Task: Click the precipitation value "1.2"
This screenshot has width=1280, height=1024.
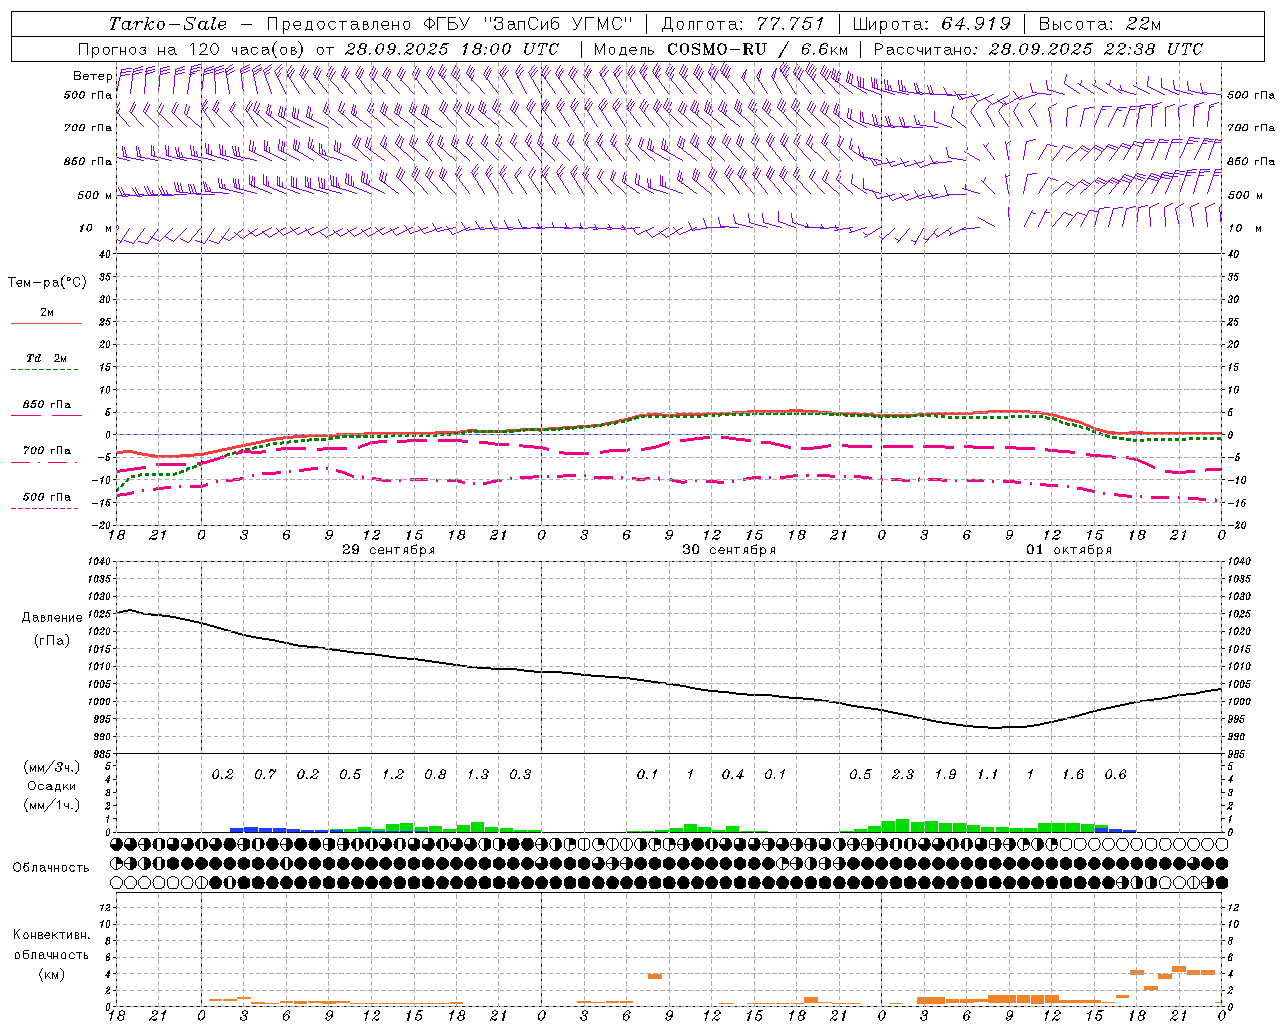Action: coord(393,775)
